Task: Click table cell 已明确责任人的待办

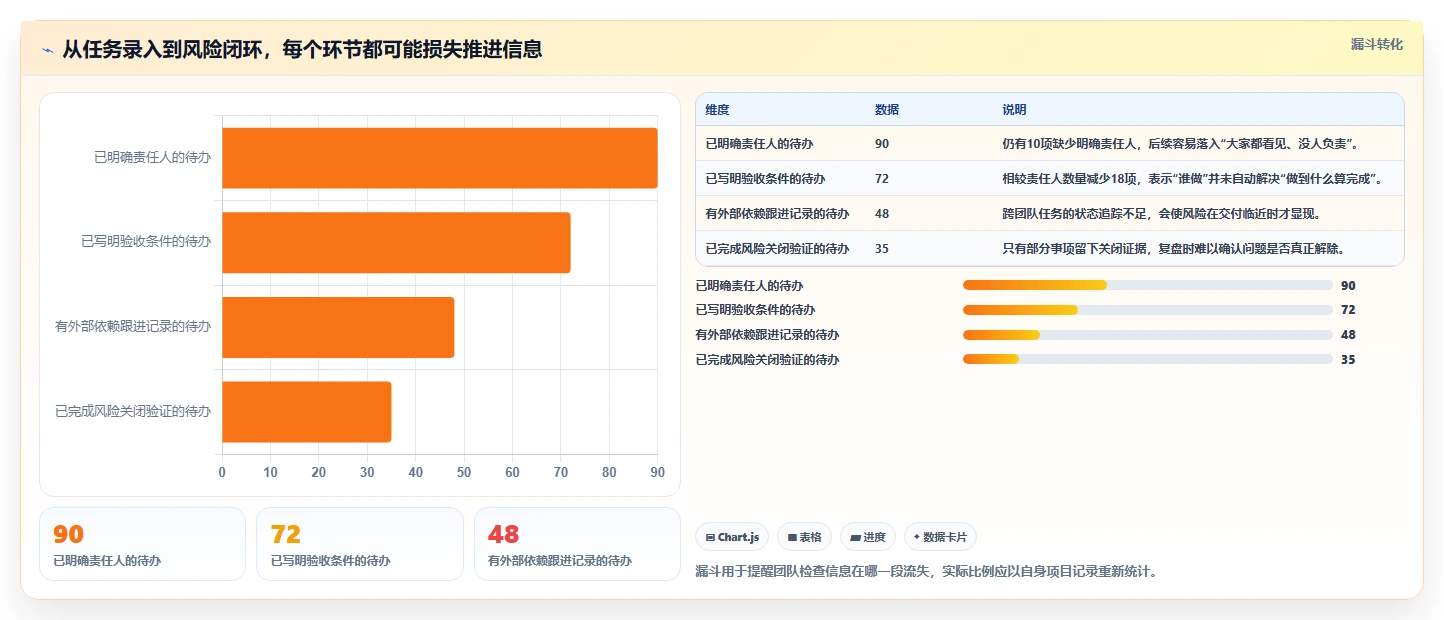Action: pos(759,144)
